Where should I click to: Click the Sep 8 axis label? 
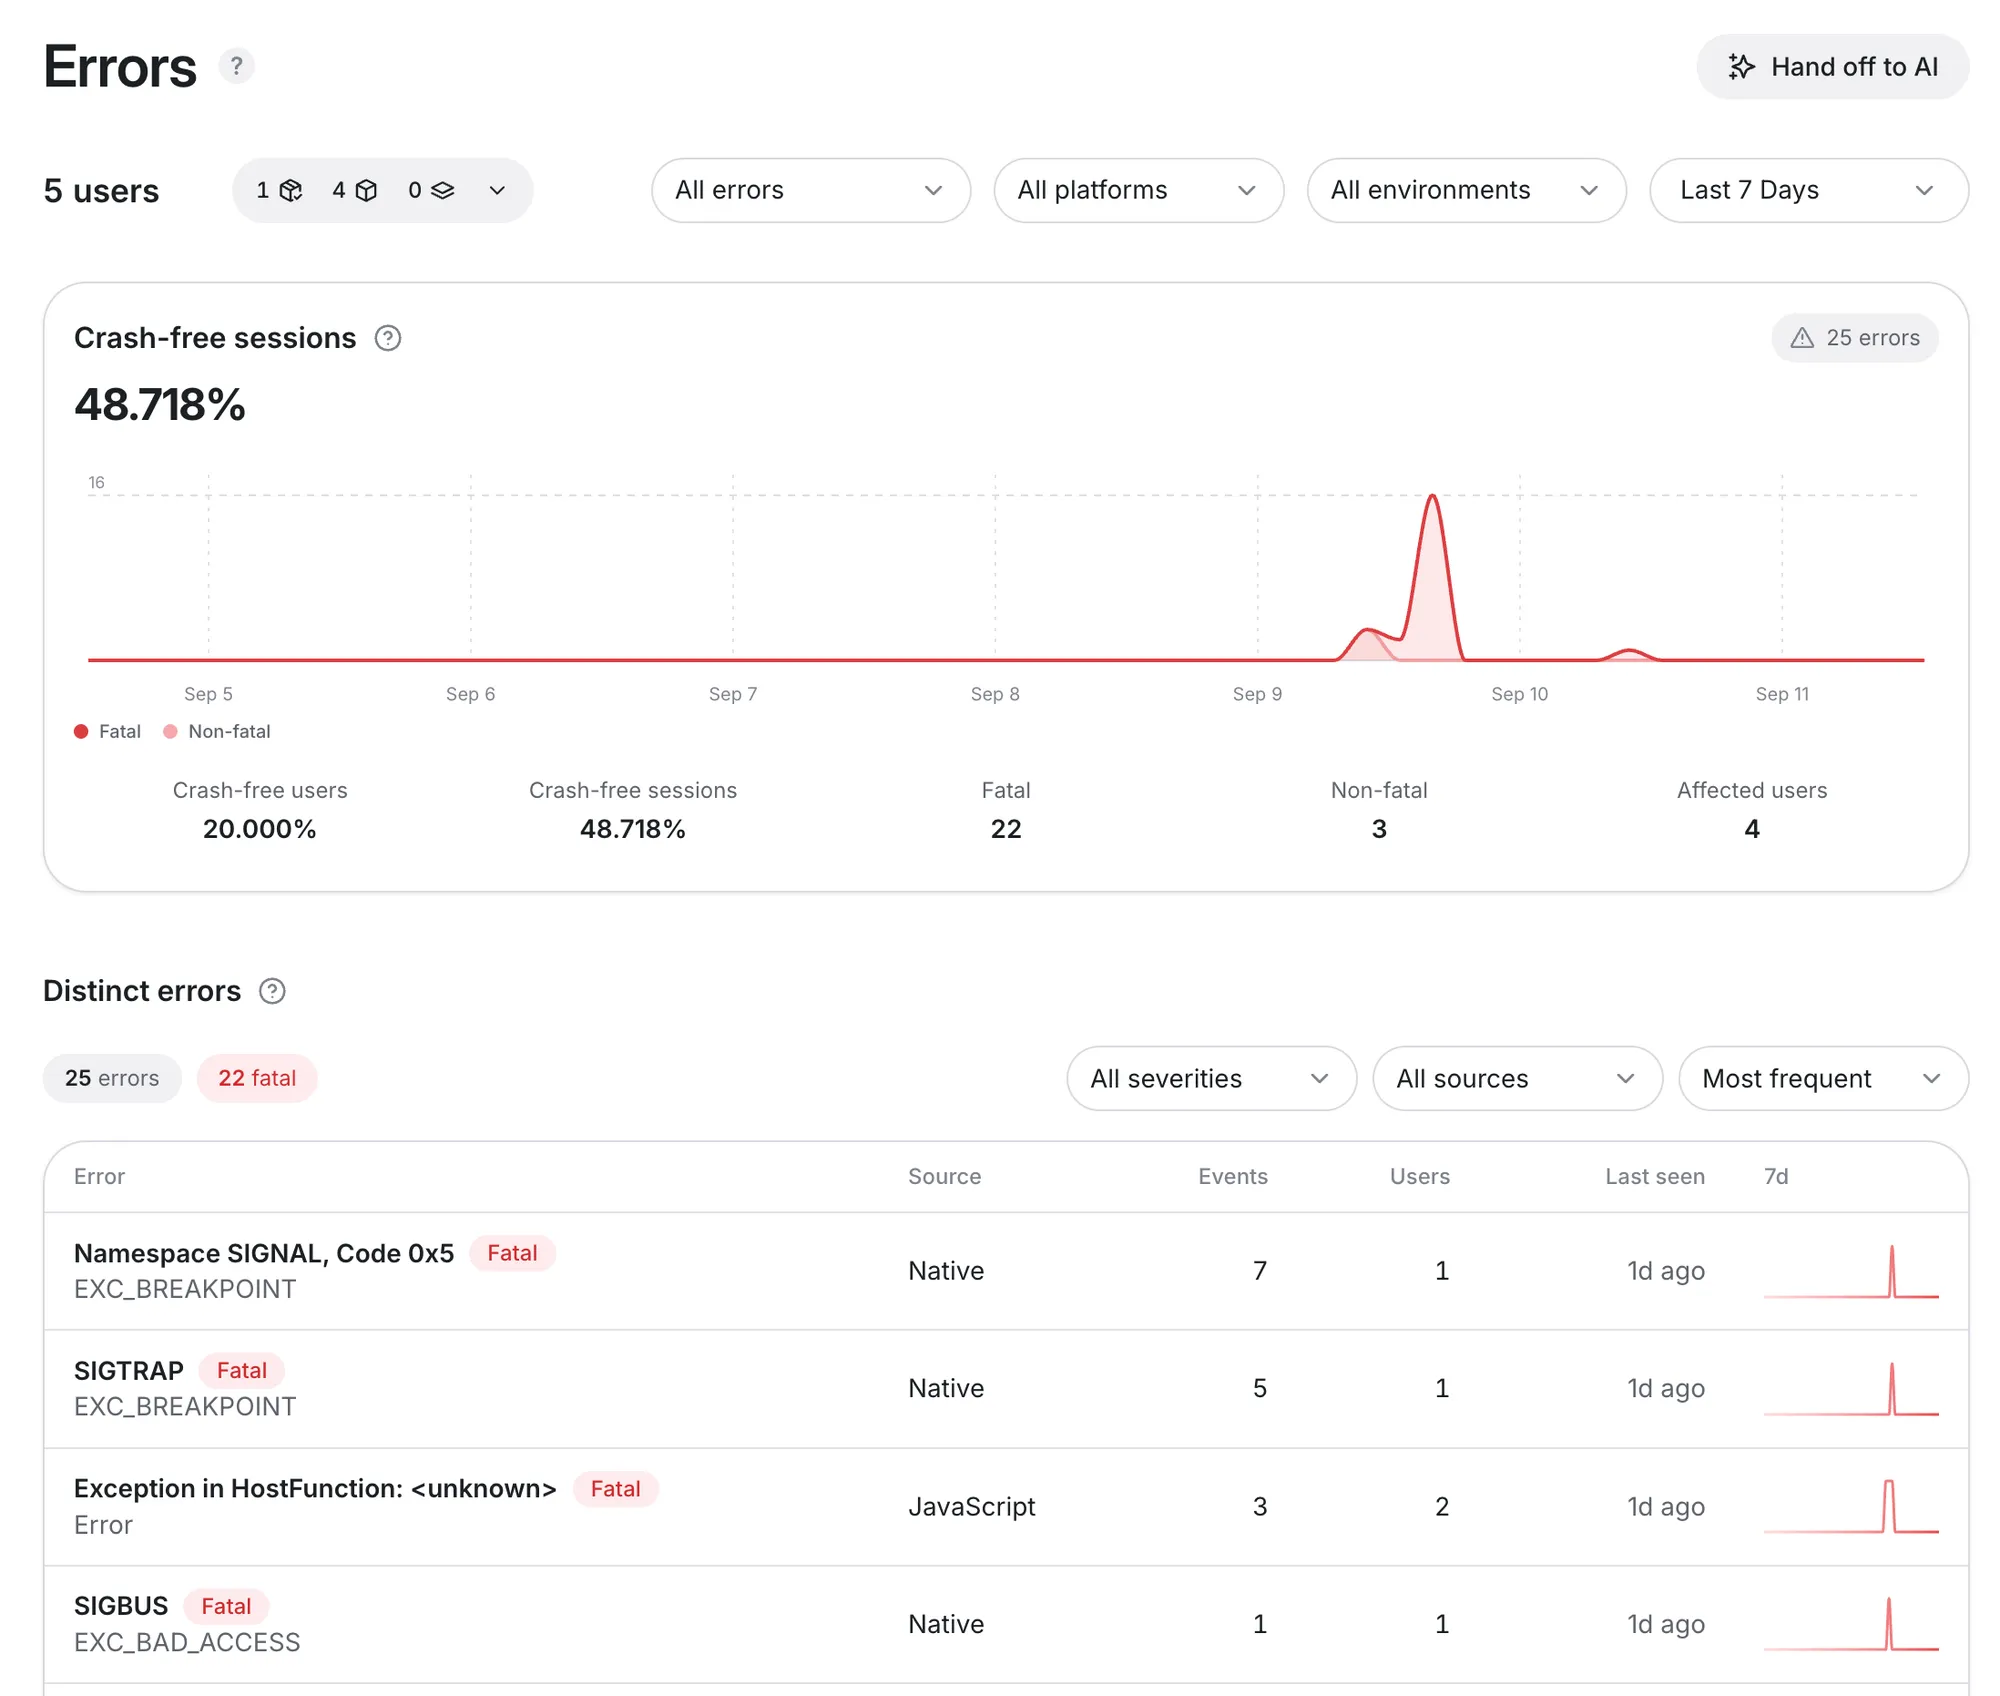click(995, 694)
